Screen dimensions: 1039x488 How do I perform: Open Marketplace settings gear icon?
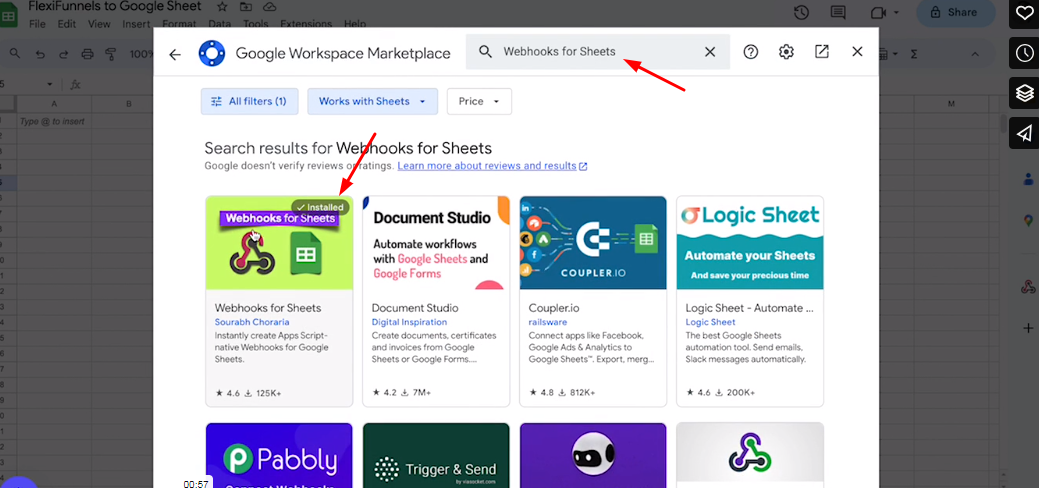[787, 52]
